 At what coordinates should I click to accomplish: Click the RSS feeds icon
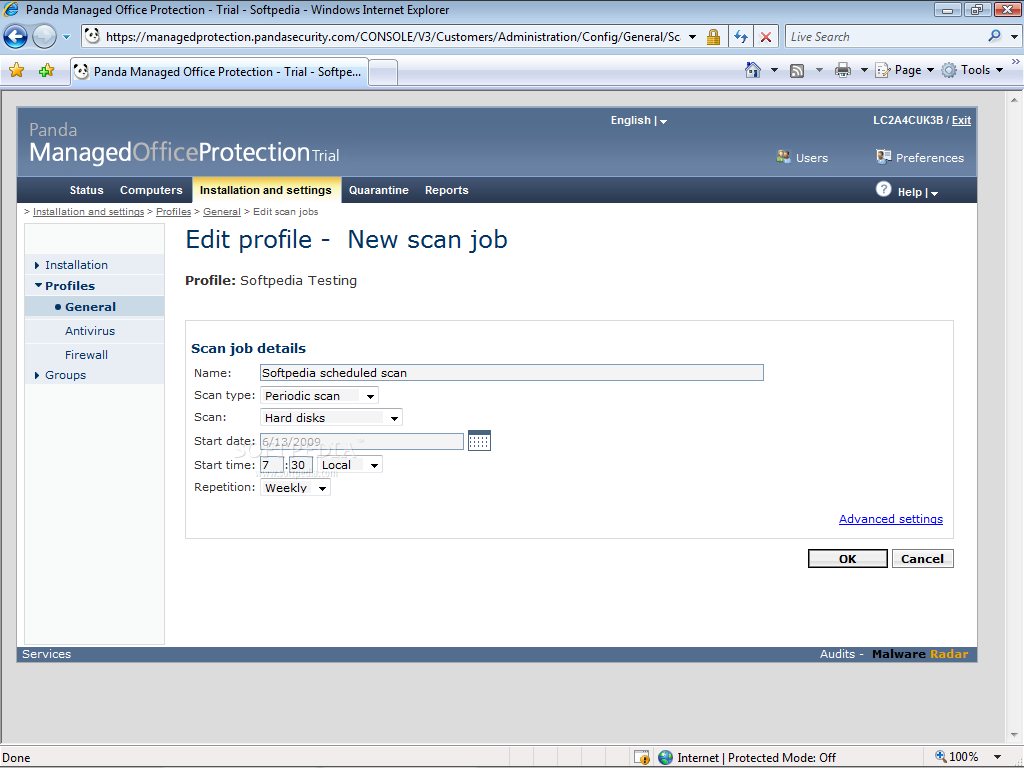(797, 71)
